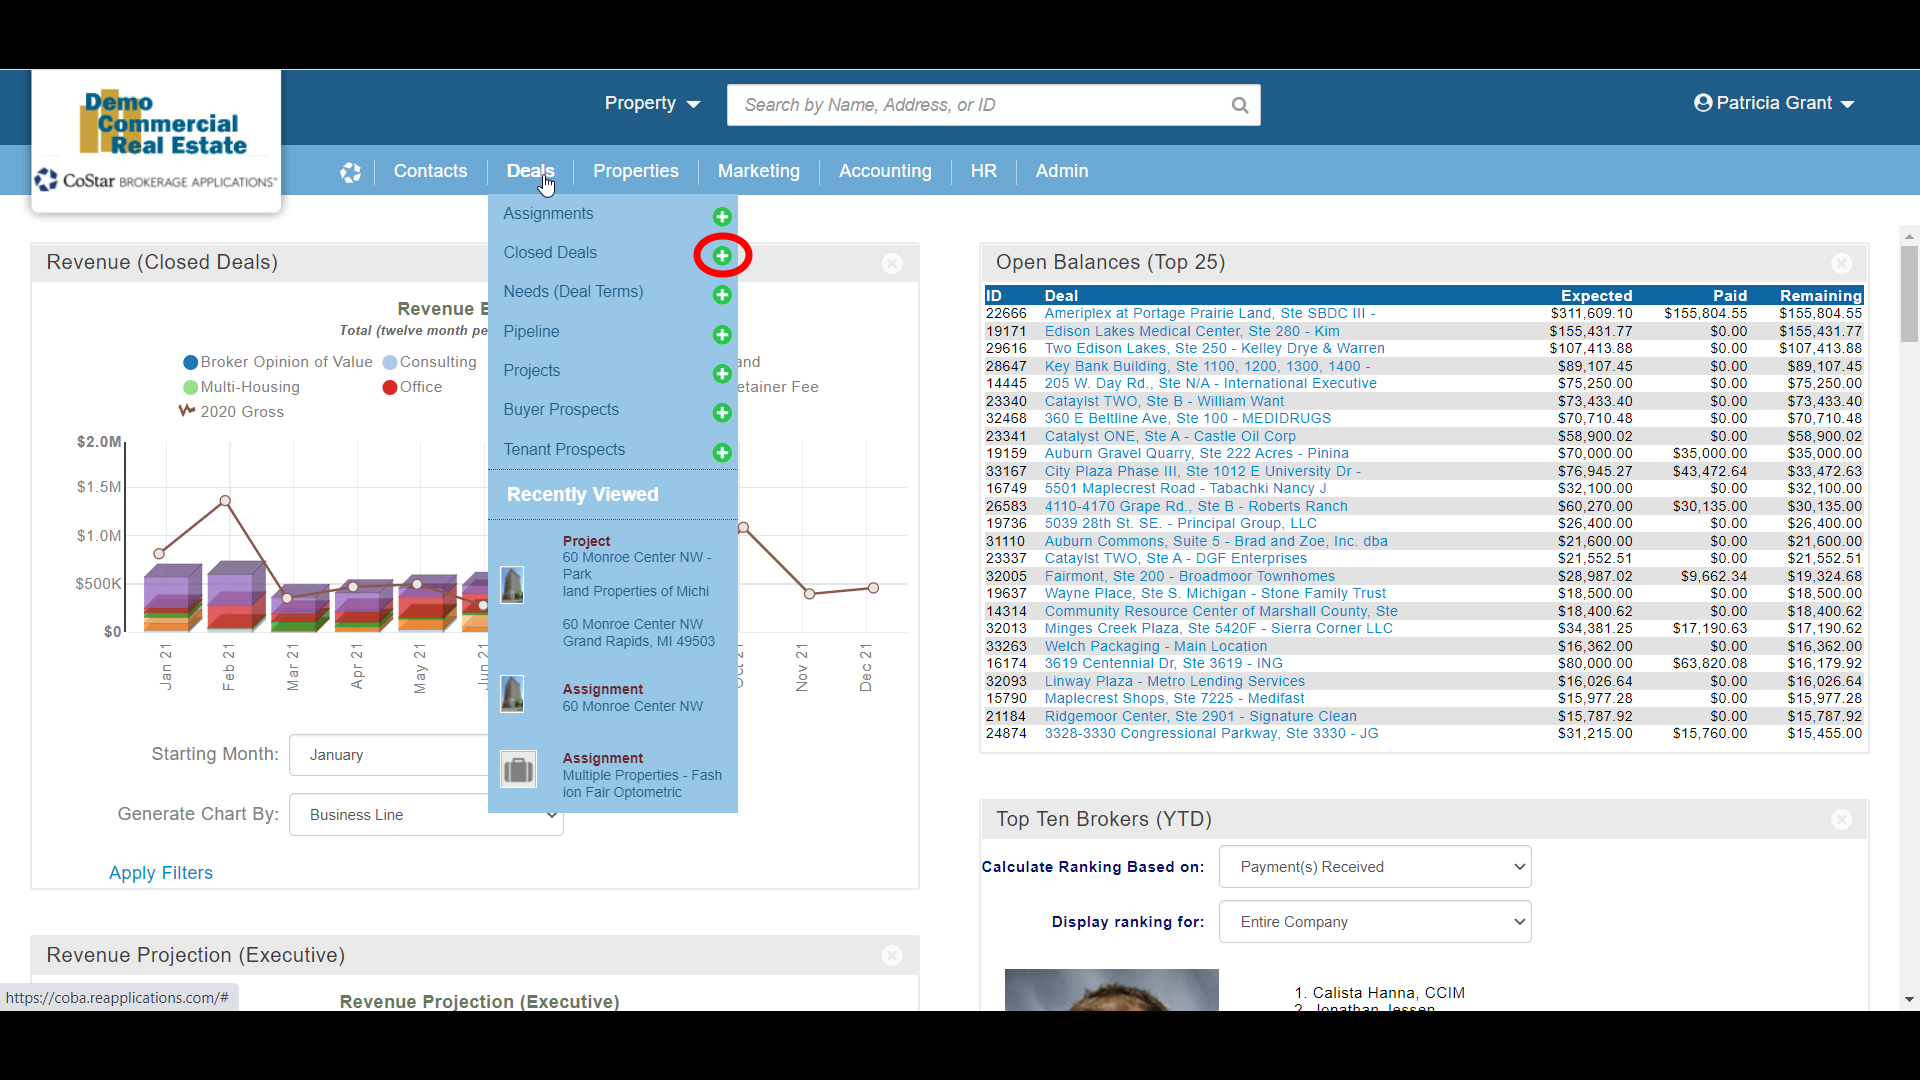Toggle Broker Opinion of Value legend
Viewport: 1920px width, 1080px height.
coord(286,362)
